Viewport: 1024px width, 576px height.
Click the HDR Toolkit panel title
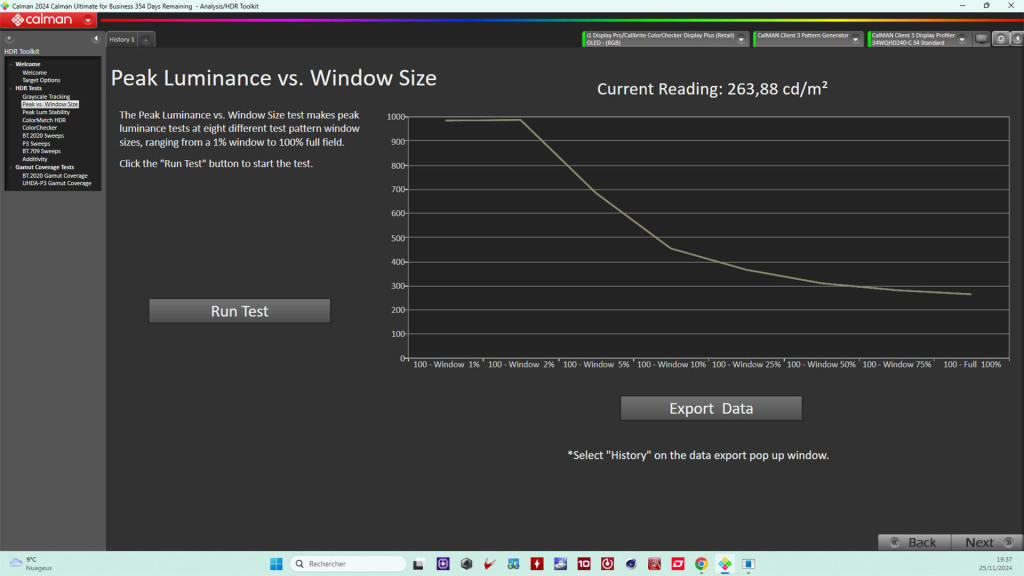click(x=22, y=52)
